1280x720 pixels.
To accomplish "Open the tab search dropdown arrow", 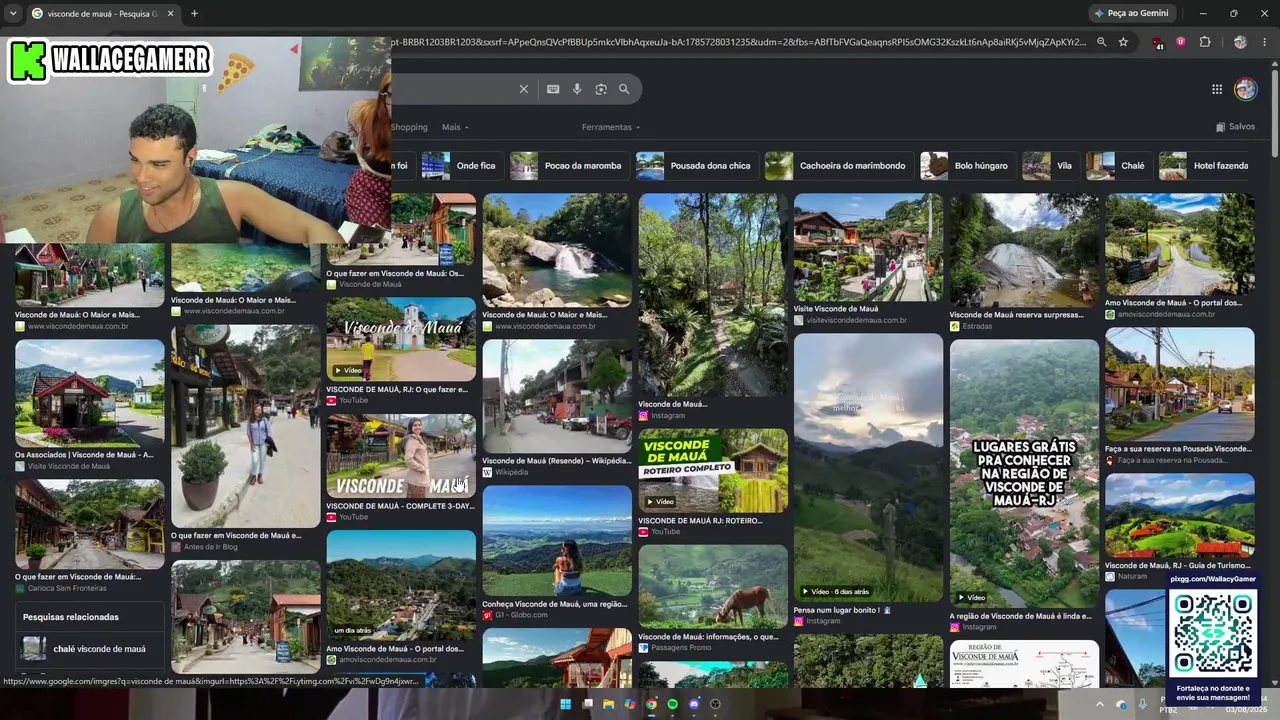I will (x=12, y=13).
